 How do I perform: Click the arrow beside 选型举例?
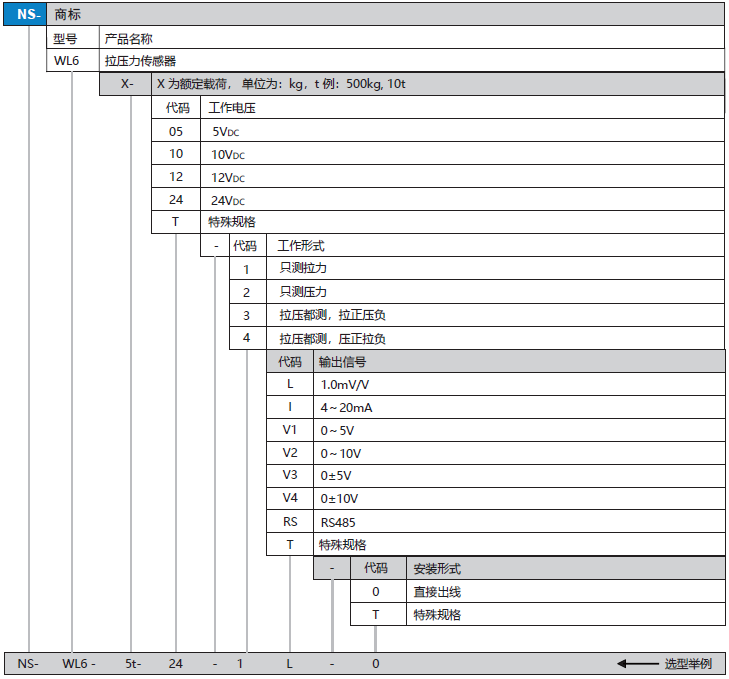(635, 663)
